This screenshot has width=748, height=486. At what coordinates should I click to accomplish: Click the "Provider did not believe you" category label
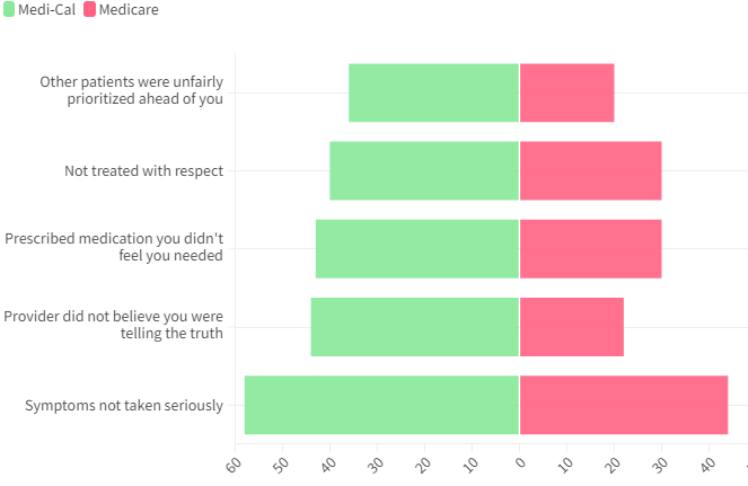[x=114, y=325]
